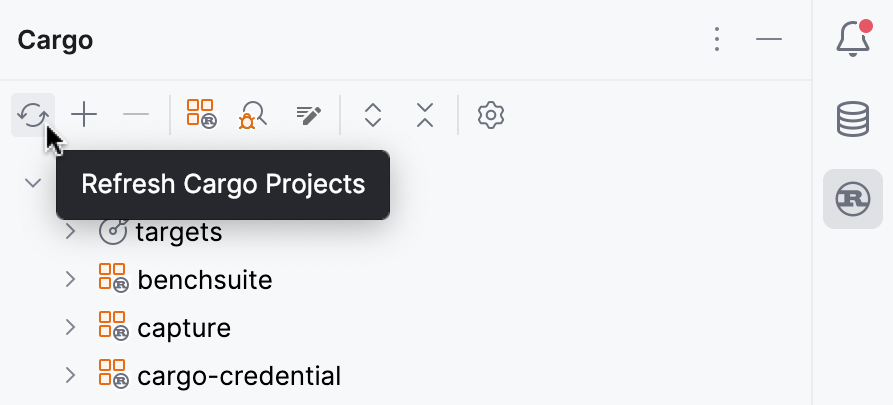The image size is (893, 405).
Task: Click the Cargo bug-search icon
Action: 252,115
